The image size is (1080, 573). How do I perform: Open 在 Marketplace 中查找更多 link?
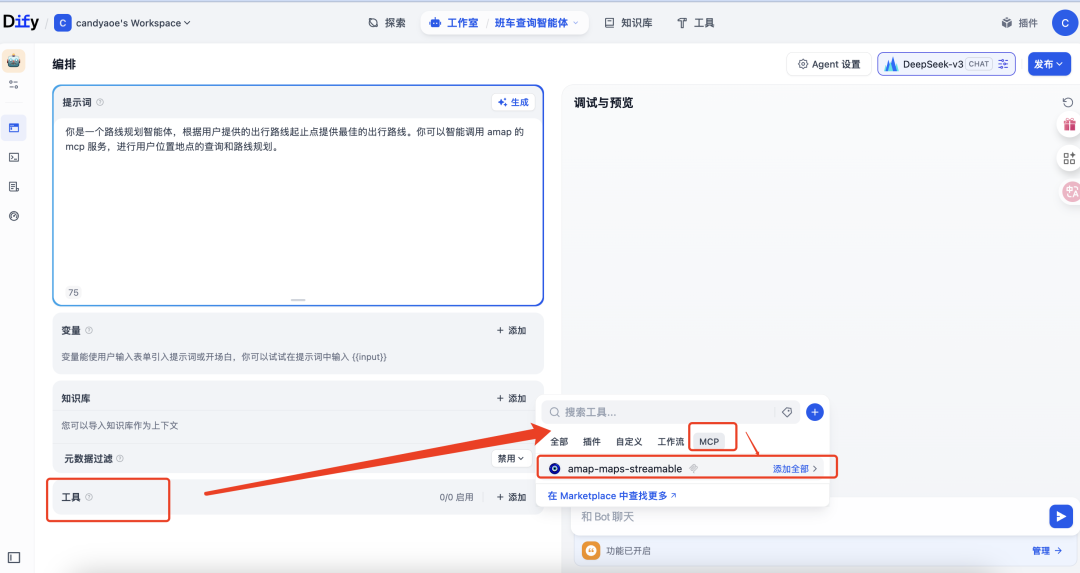[x=612, y=496]
